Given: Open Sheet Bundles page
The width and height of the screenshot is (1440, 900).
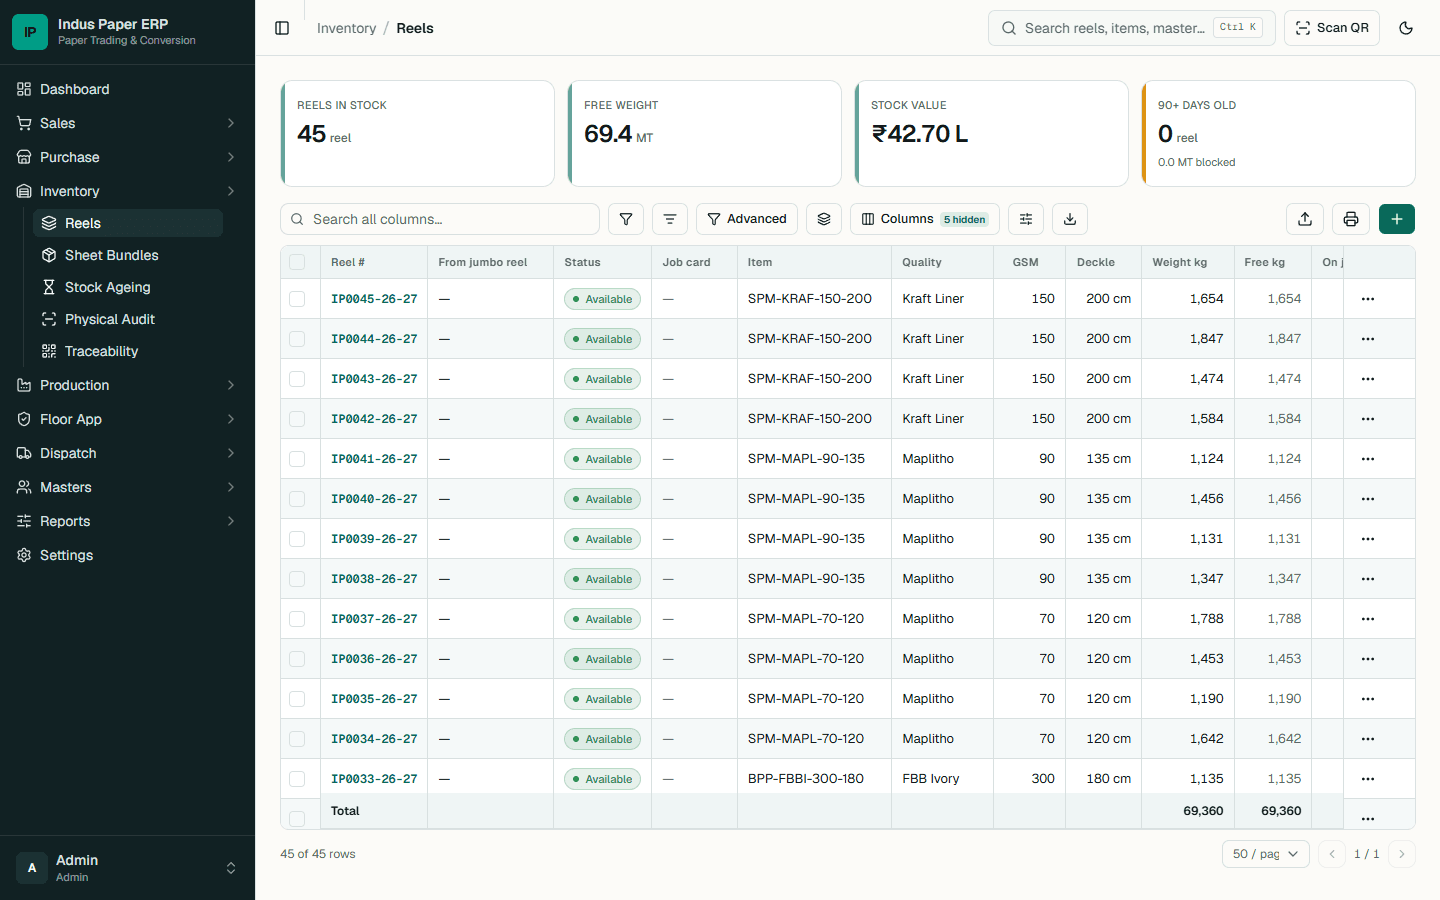Looking at the screenshot, I should (x=128, y=255).
